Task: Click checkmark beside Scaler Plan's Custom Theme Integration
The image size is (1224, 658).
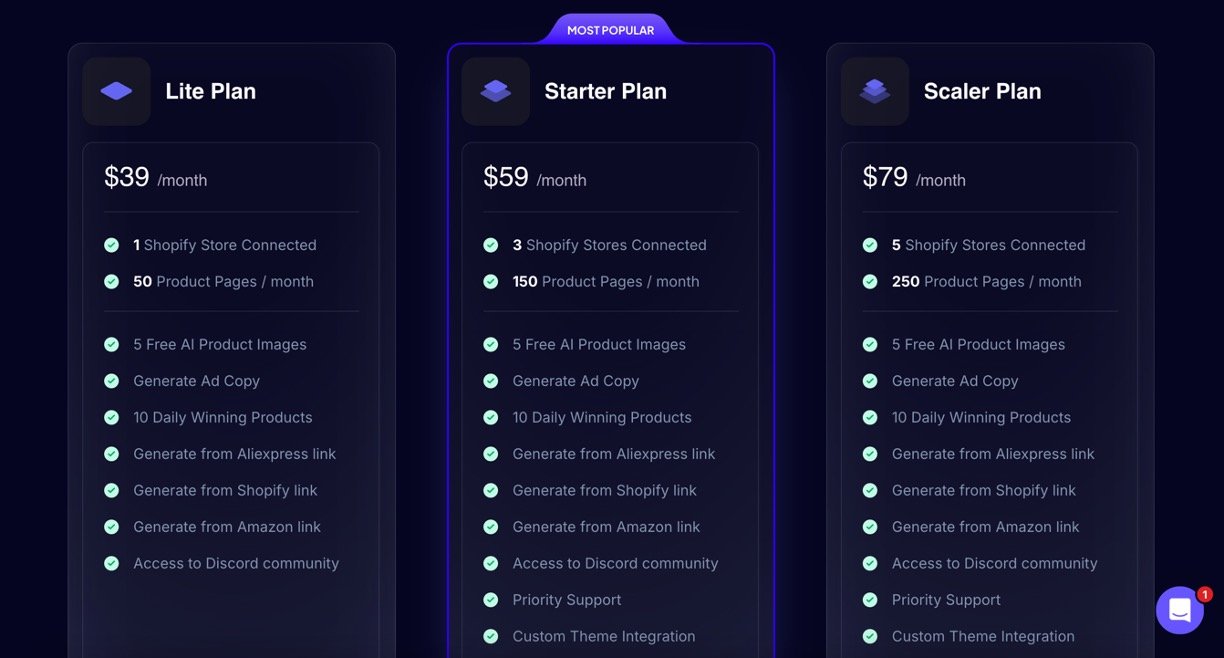Action: (x=870, y=636)
